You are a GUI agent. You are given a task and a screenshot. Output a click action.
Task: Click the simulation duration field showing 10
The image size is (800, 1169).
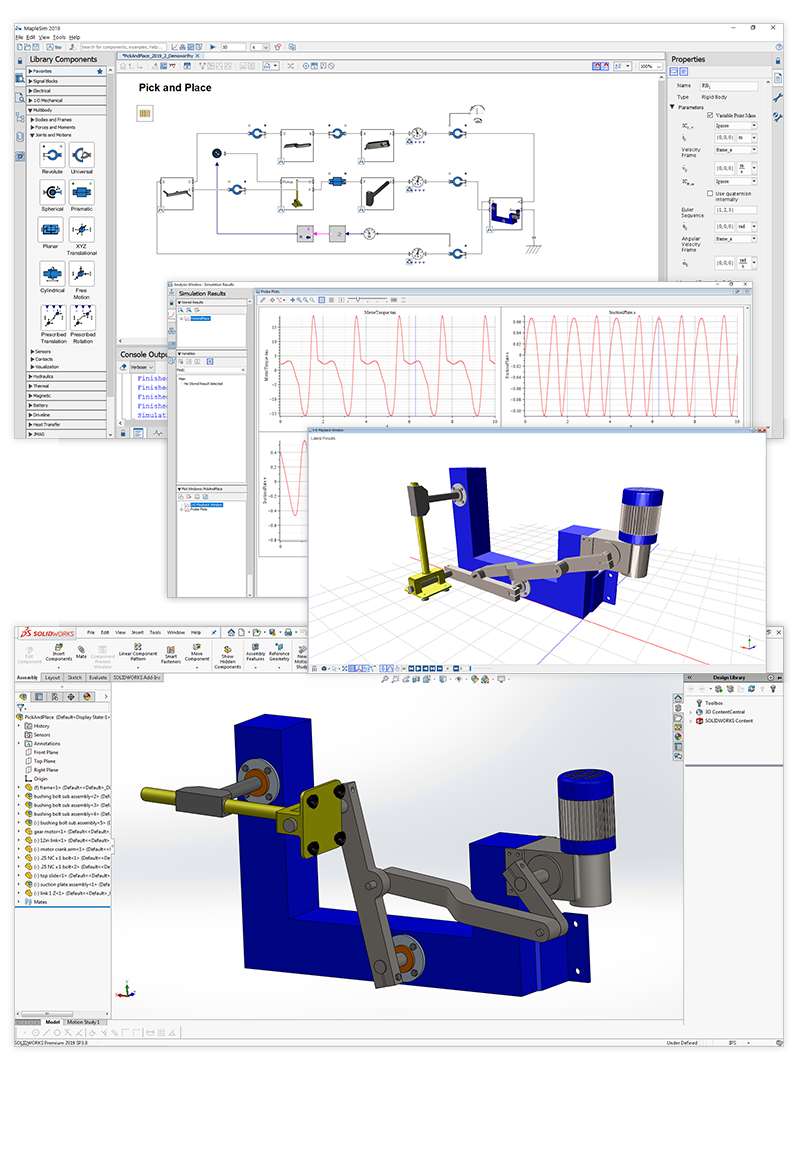point(233,47)
